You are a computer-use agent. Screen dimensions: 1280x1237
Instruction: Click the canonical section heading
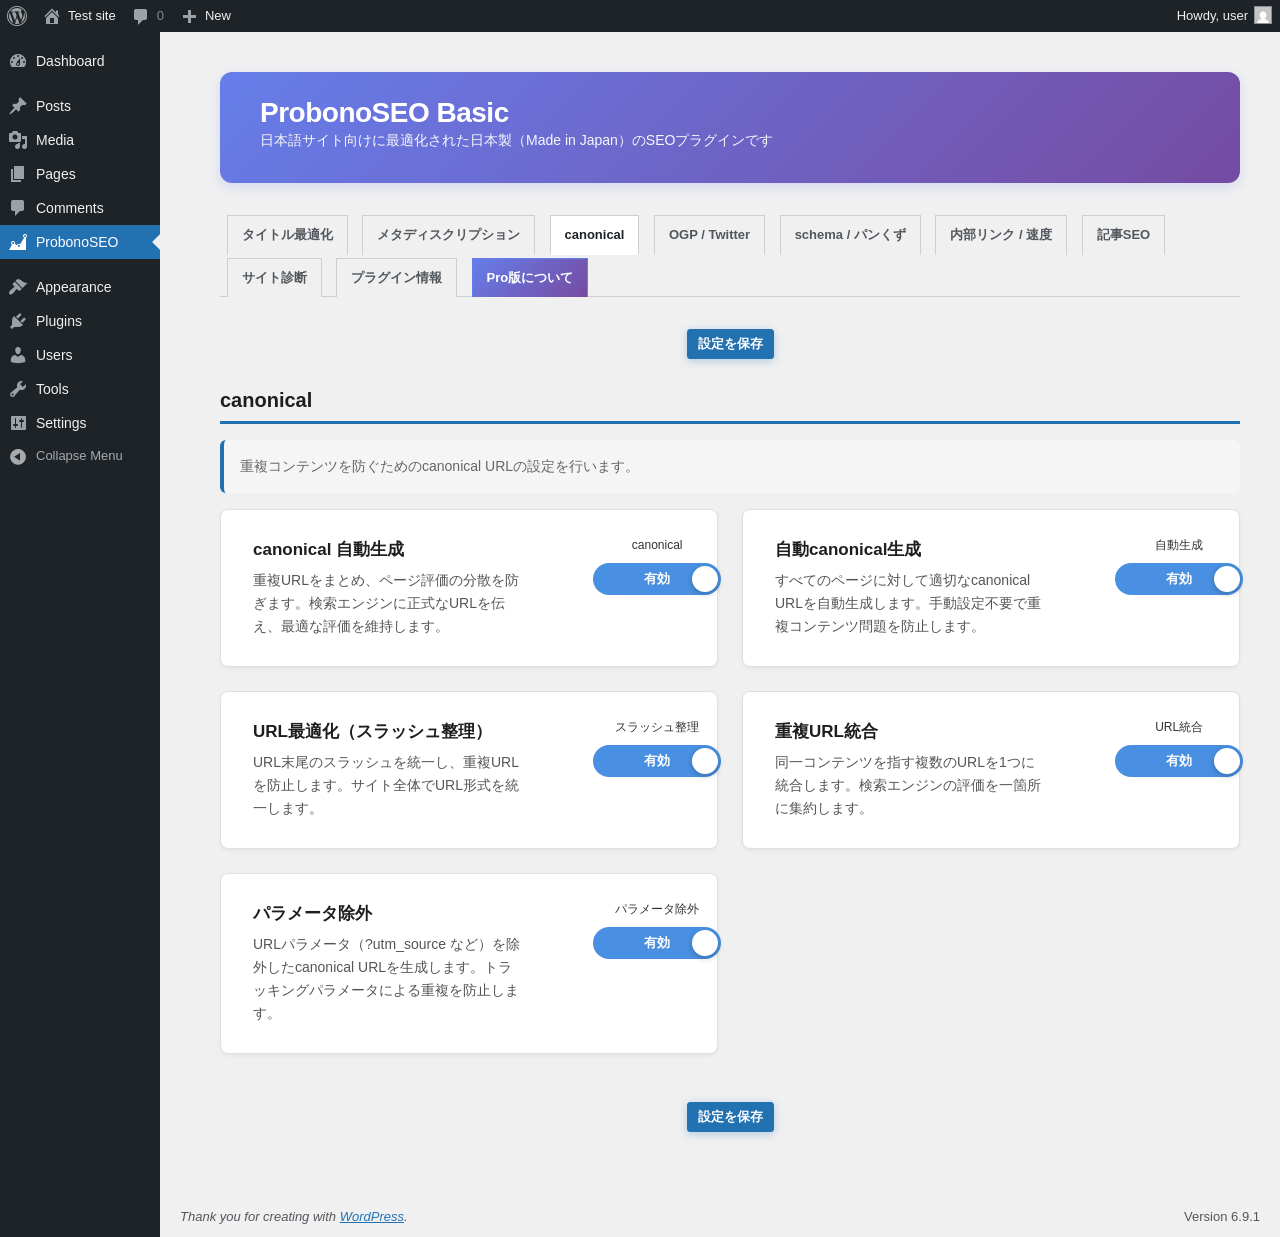pos(266,400)
